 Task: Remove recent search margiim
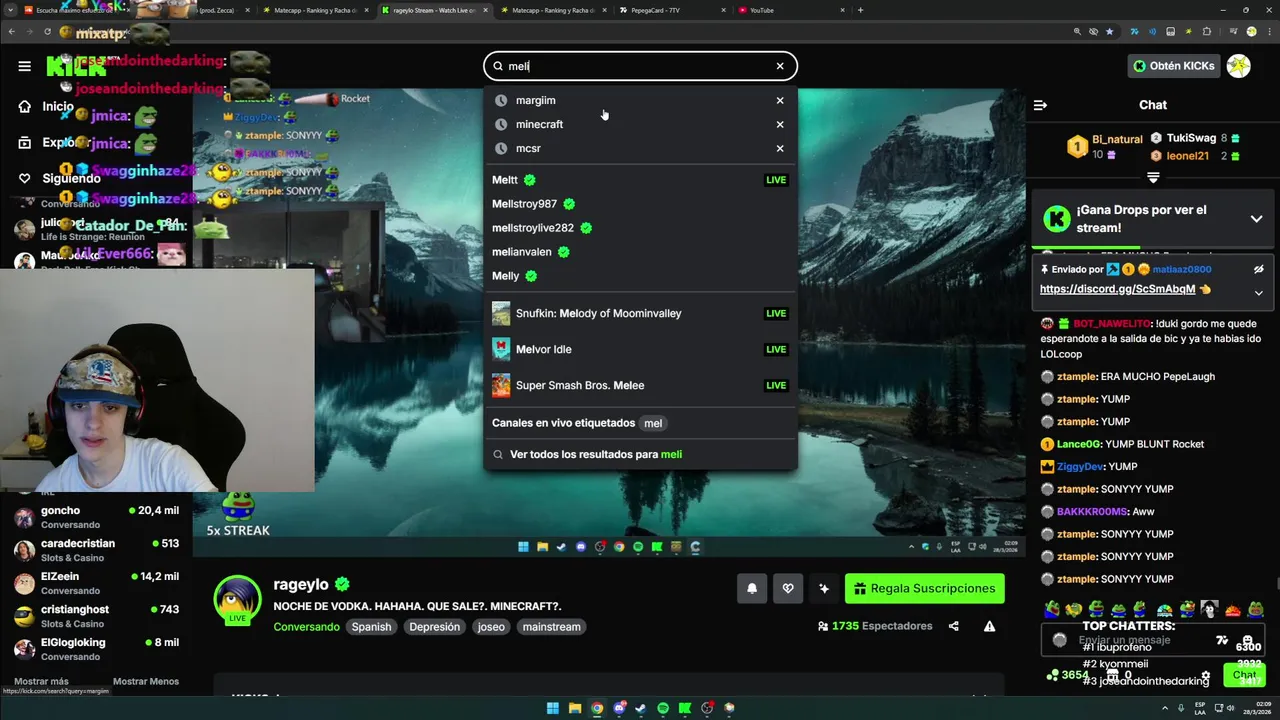point(780,100)
